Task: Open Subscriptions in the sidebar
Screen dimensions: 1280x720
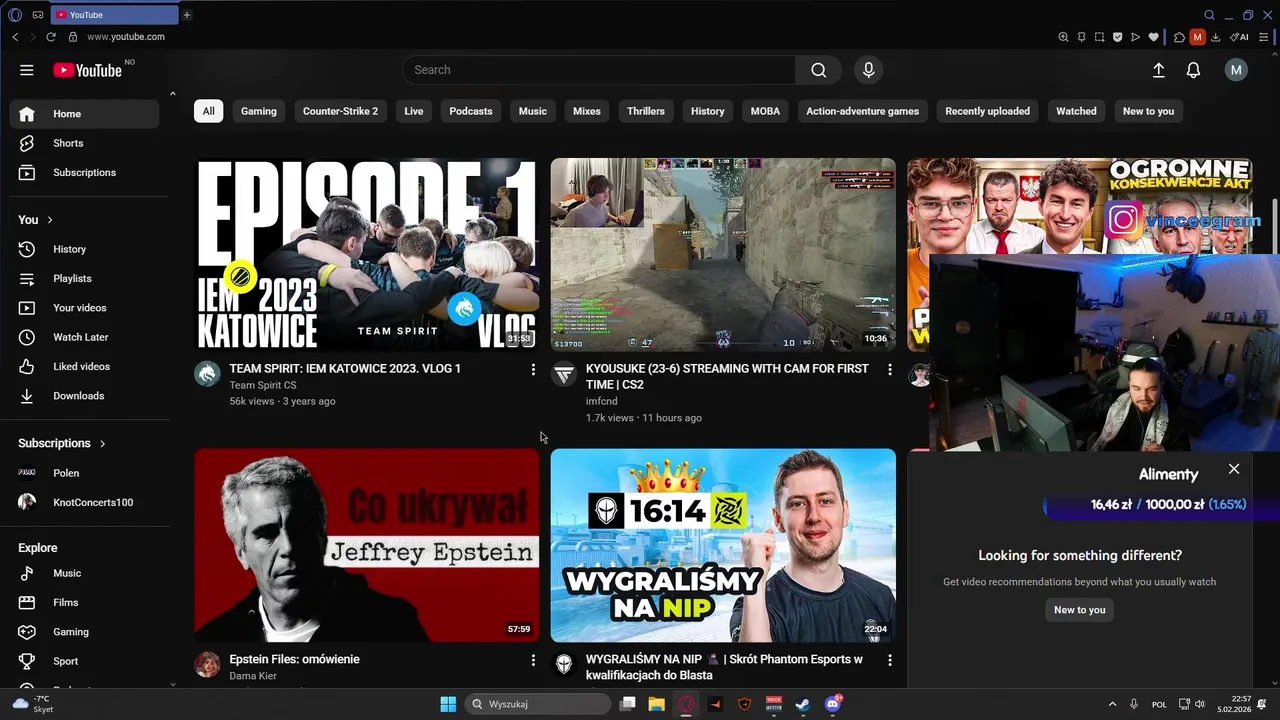Action: (x=84, y=172)
